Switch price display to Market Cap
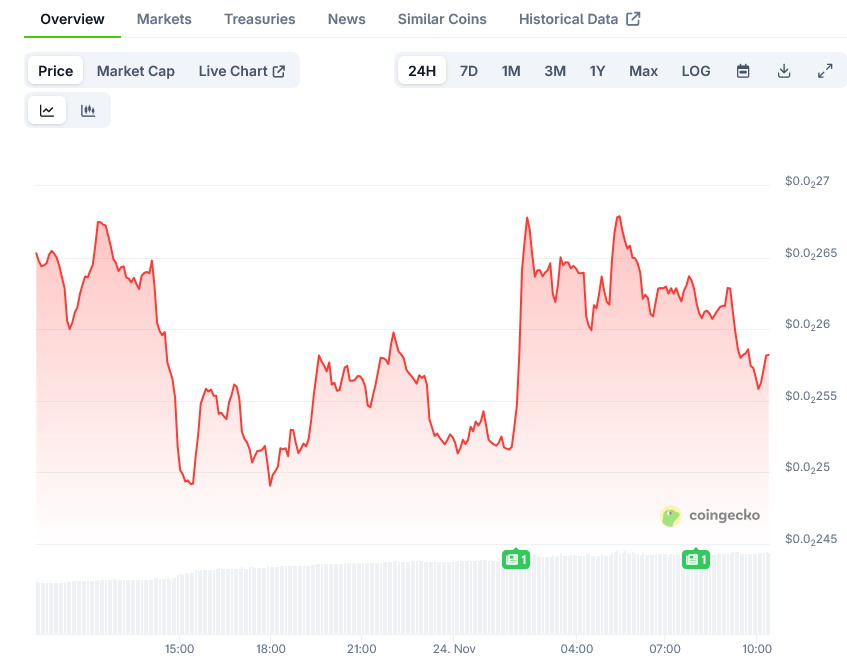 (x=135, y=70)
